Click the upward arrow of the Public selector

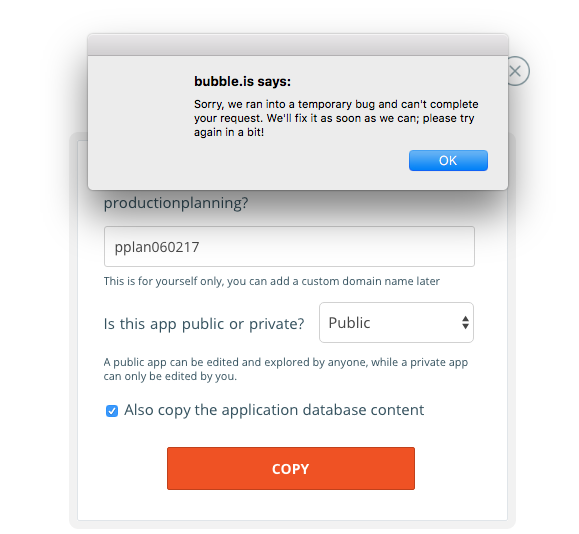coord(465,318)
